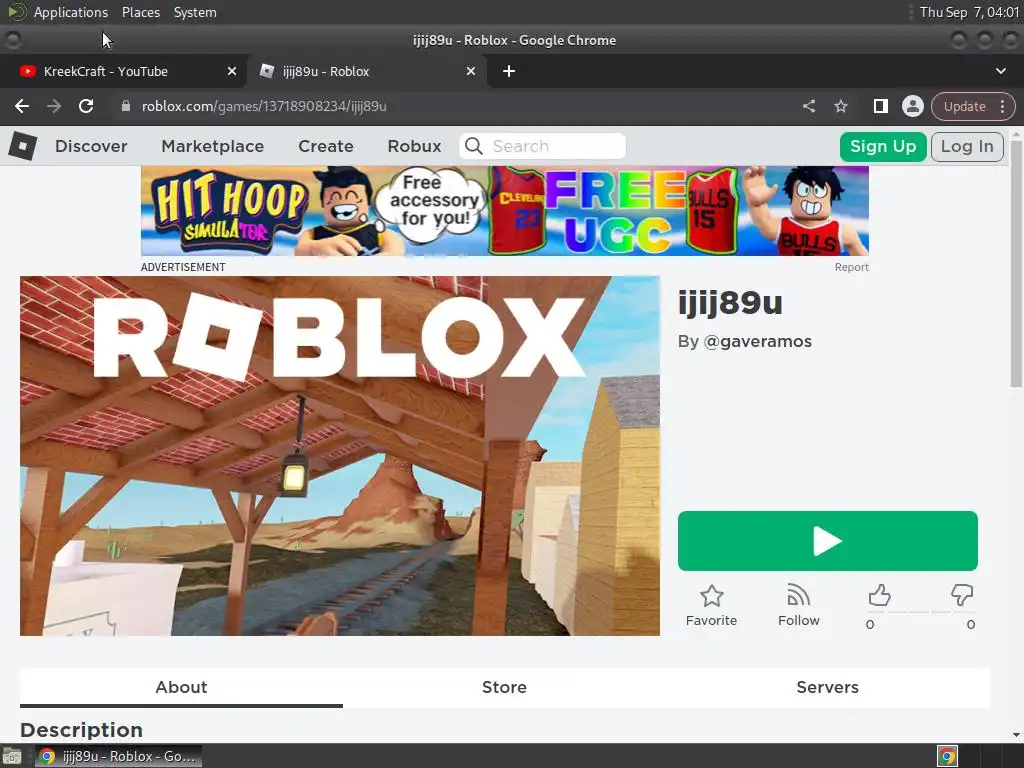Click the page vertical scrollbar thumb
The width and height of the screenshot is (1024, 768).
point(1016,264)
